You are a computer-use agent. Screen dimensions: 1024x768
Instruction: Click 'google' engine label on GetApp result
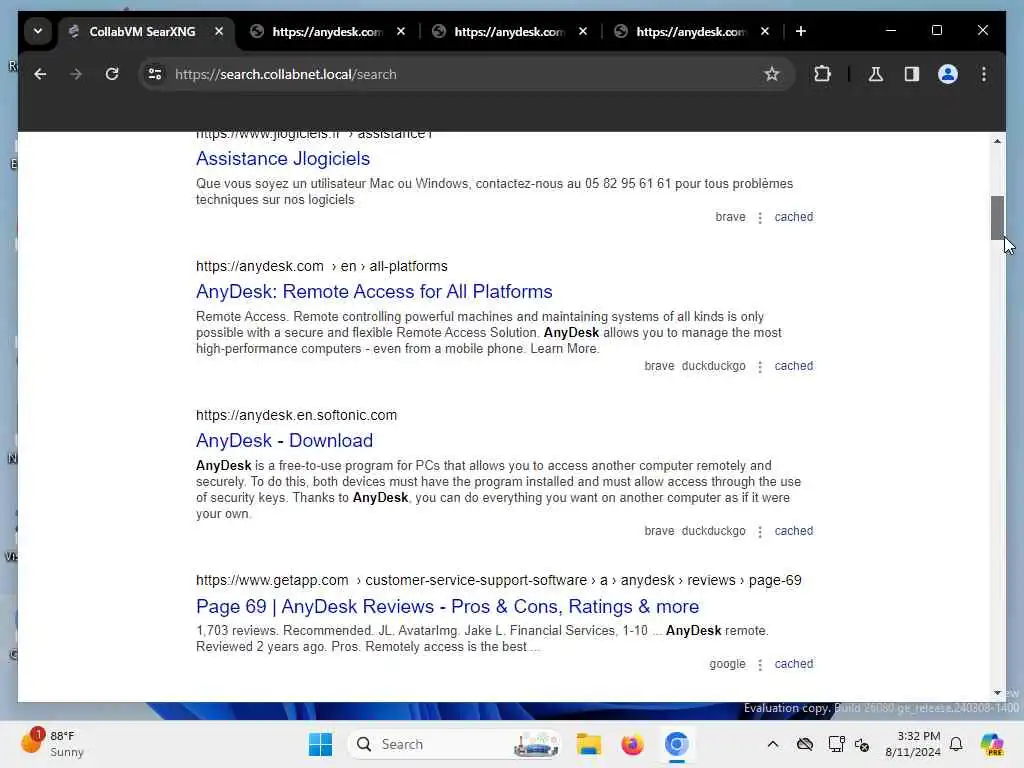[x=727, y=664]
